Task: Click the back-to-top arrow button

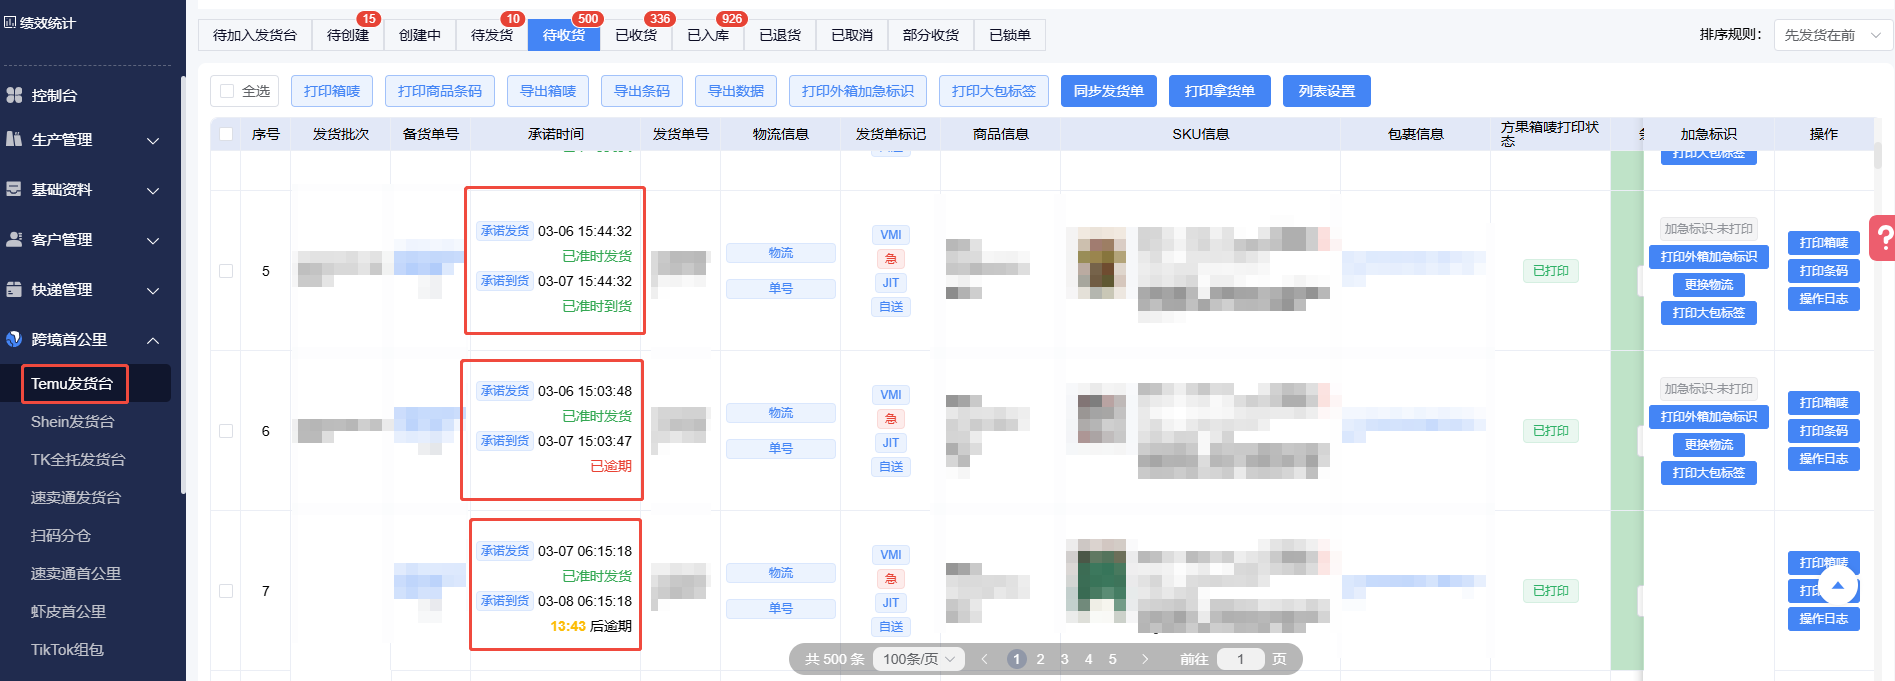Action: tap(1837, 586)
